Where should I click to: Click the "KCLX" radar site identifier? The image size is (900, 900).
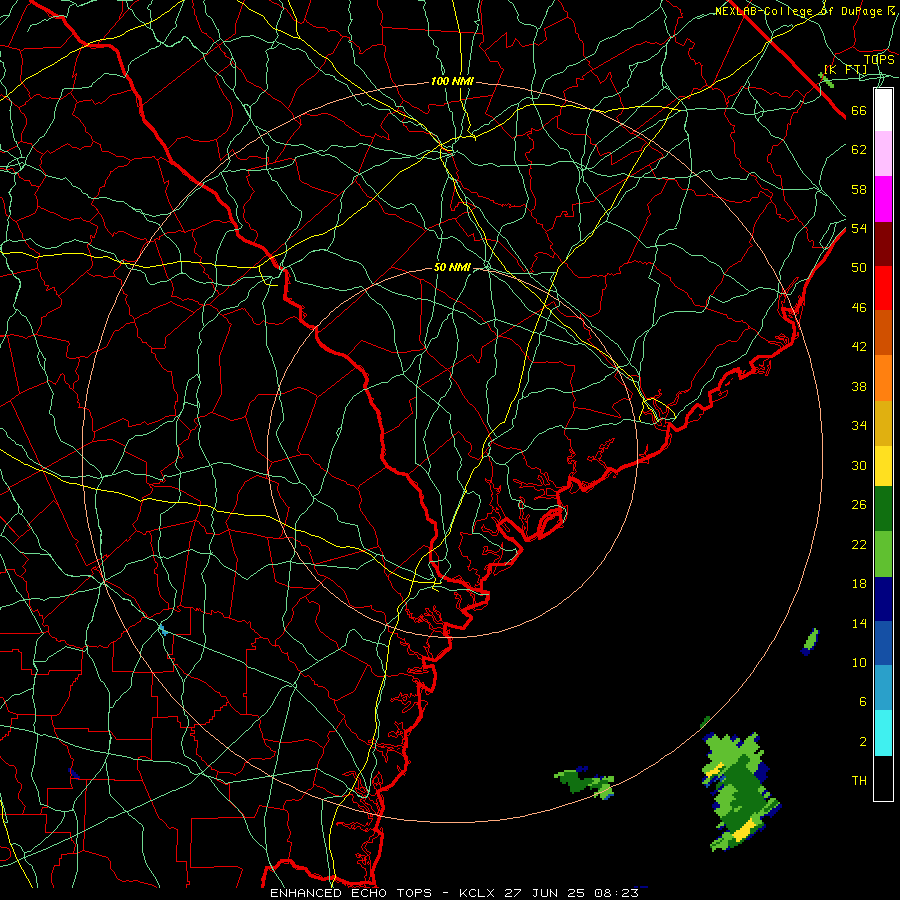tap(479, 893)
